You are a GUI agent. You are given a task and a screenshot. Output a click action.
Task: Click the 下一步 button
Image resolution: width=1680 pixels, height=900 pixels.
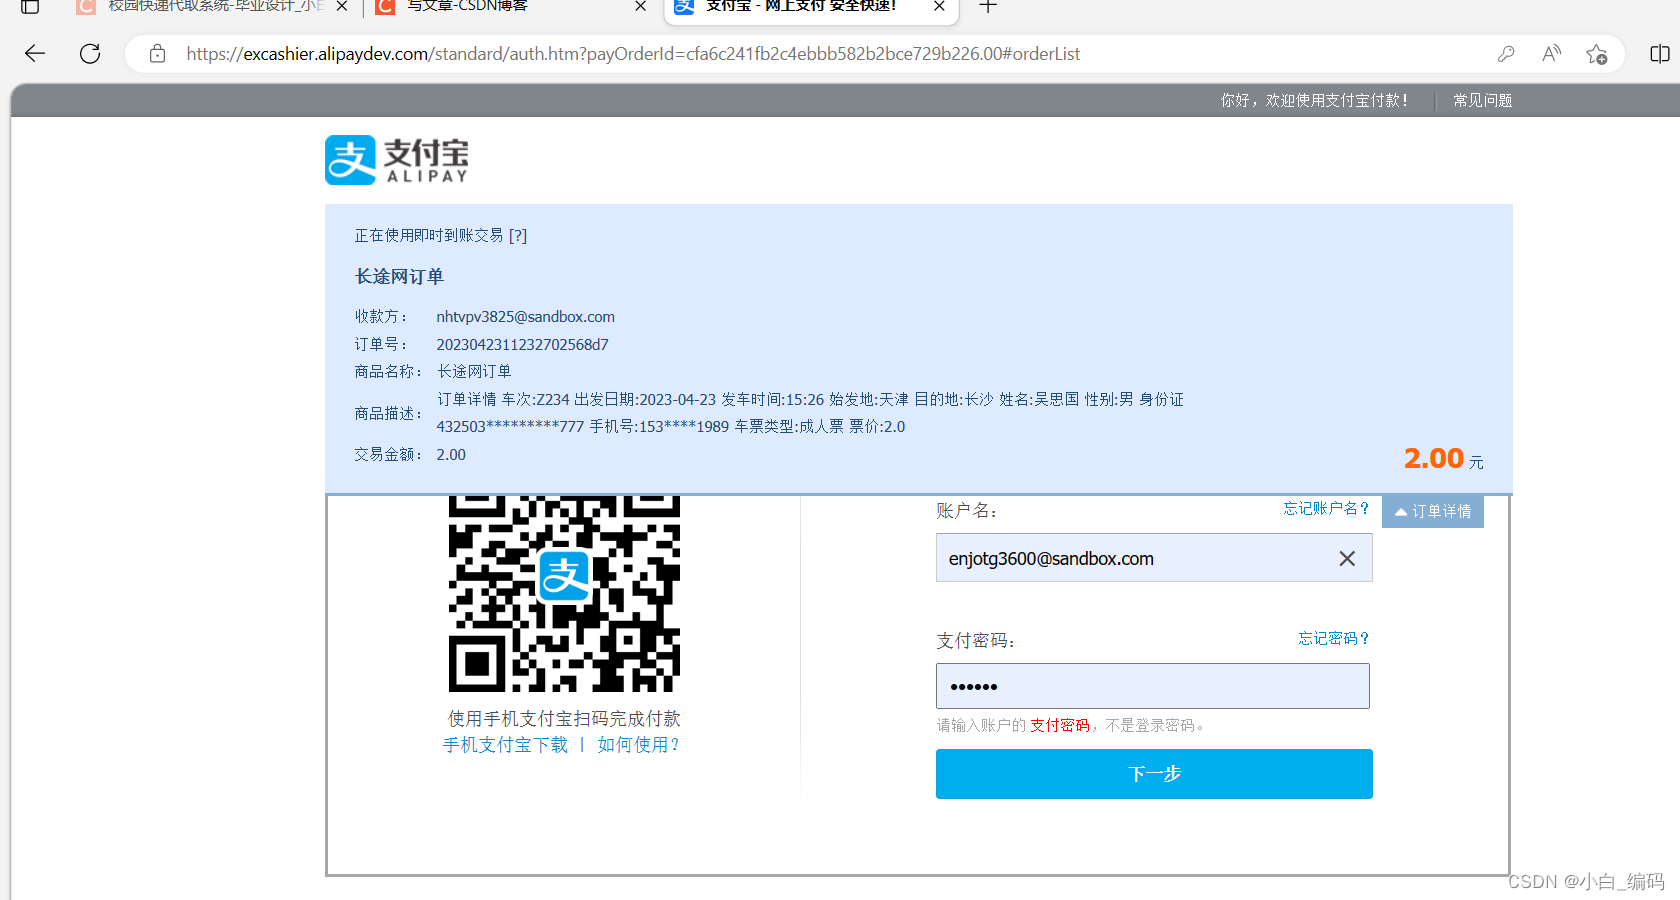(1154, 774)
